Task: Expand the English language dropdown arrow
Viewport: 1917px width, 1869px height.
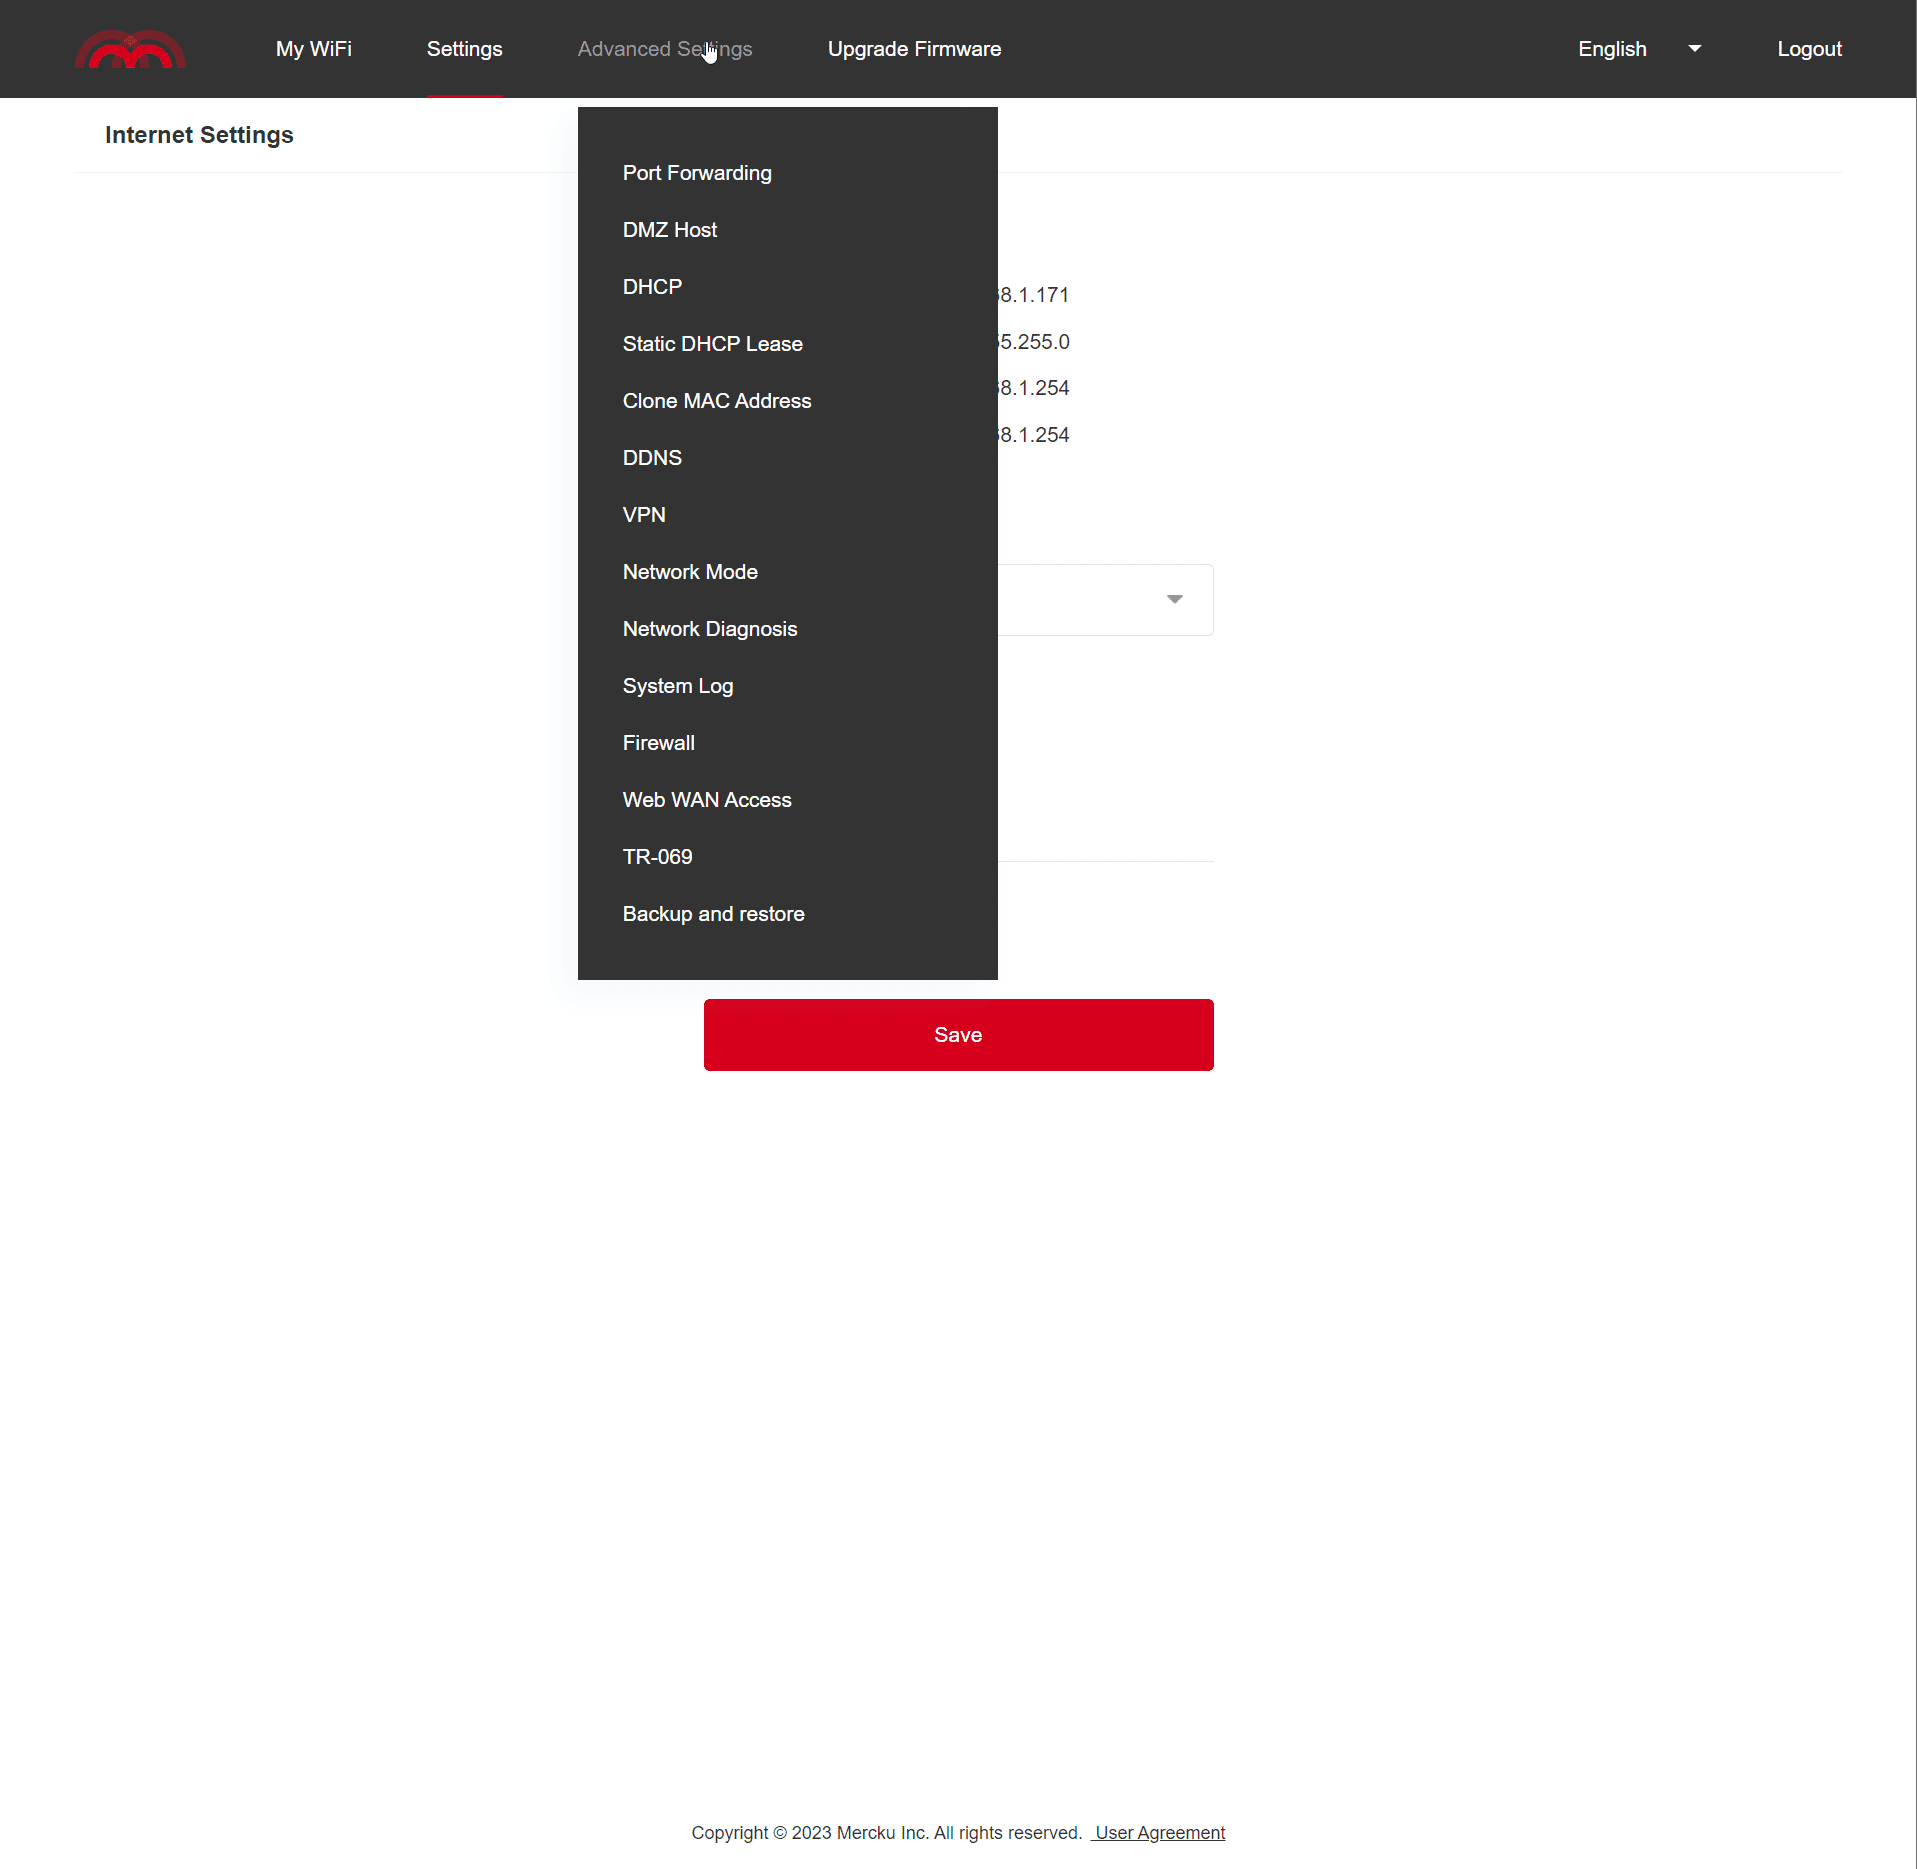Action: pyautogui.click(x=1694, y=49)
